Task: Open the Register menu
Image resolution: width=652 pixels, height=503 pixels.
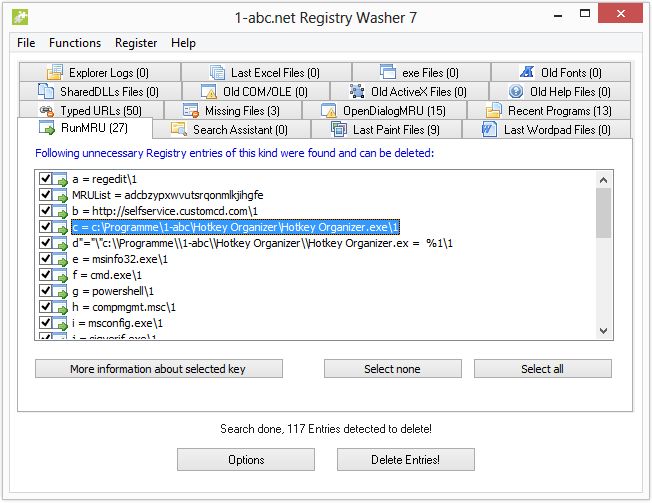Action: pyautogui.click(x=136, y=43)
